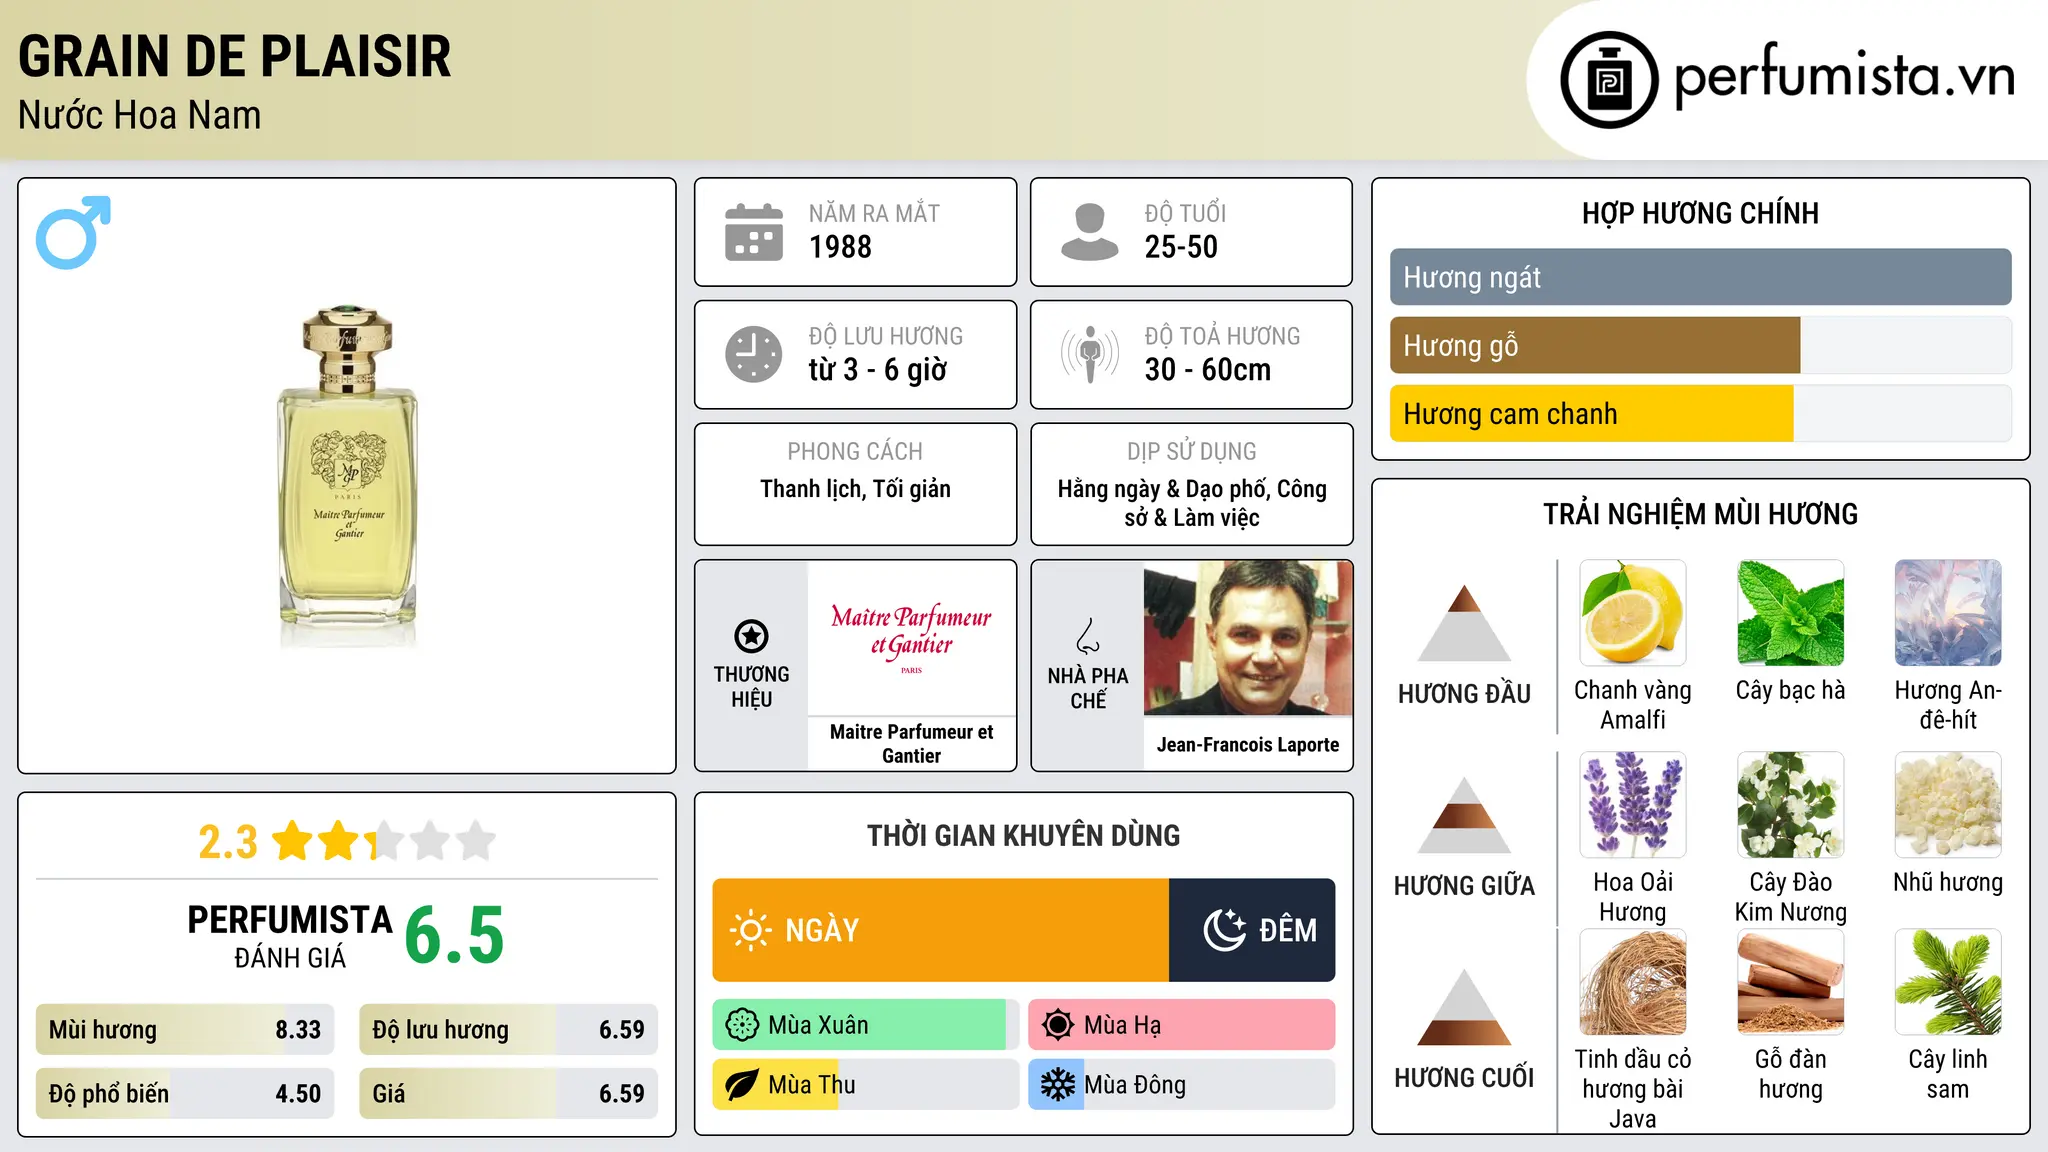This screenshot has height=1152, width=2048.
Task: Click the Giá 6.59 score bar
Action: [x=508, y=1093]
